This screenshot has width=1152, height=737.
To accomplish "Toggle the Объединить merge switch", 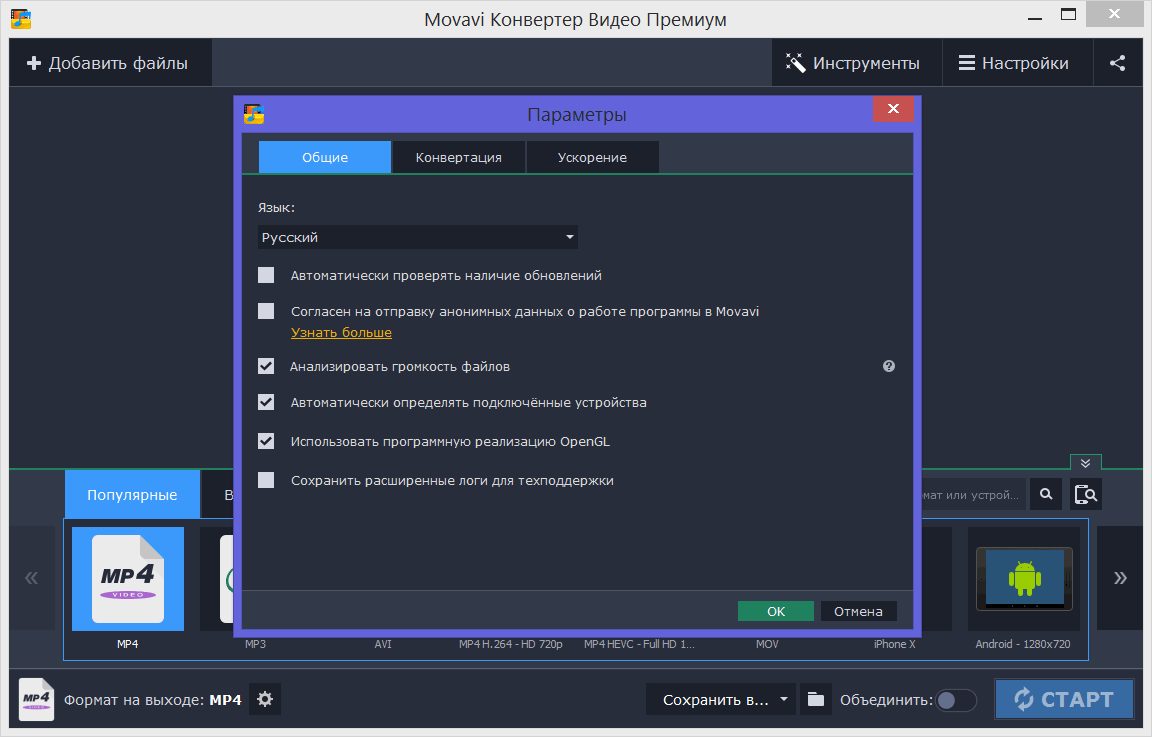I will (x=956, y=700).
